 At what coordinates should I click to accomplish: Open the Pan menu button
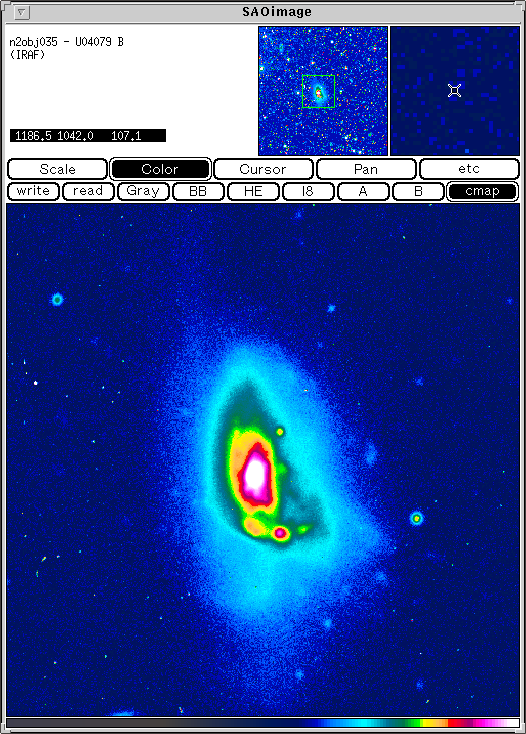[366, 169]
